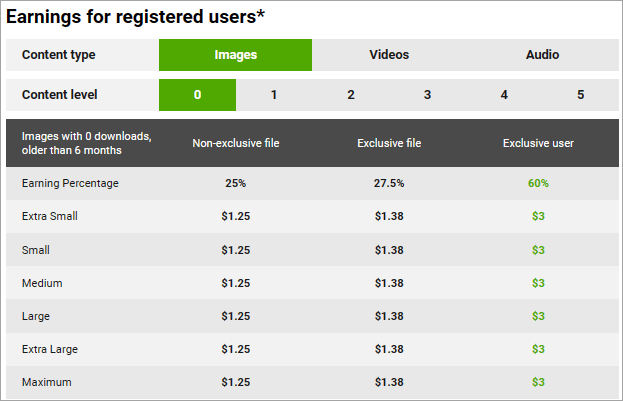This screenshot has height=401, width=623.
Task: Open the Audio content type tab
Action: coord(542,55)
